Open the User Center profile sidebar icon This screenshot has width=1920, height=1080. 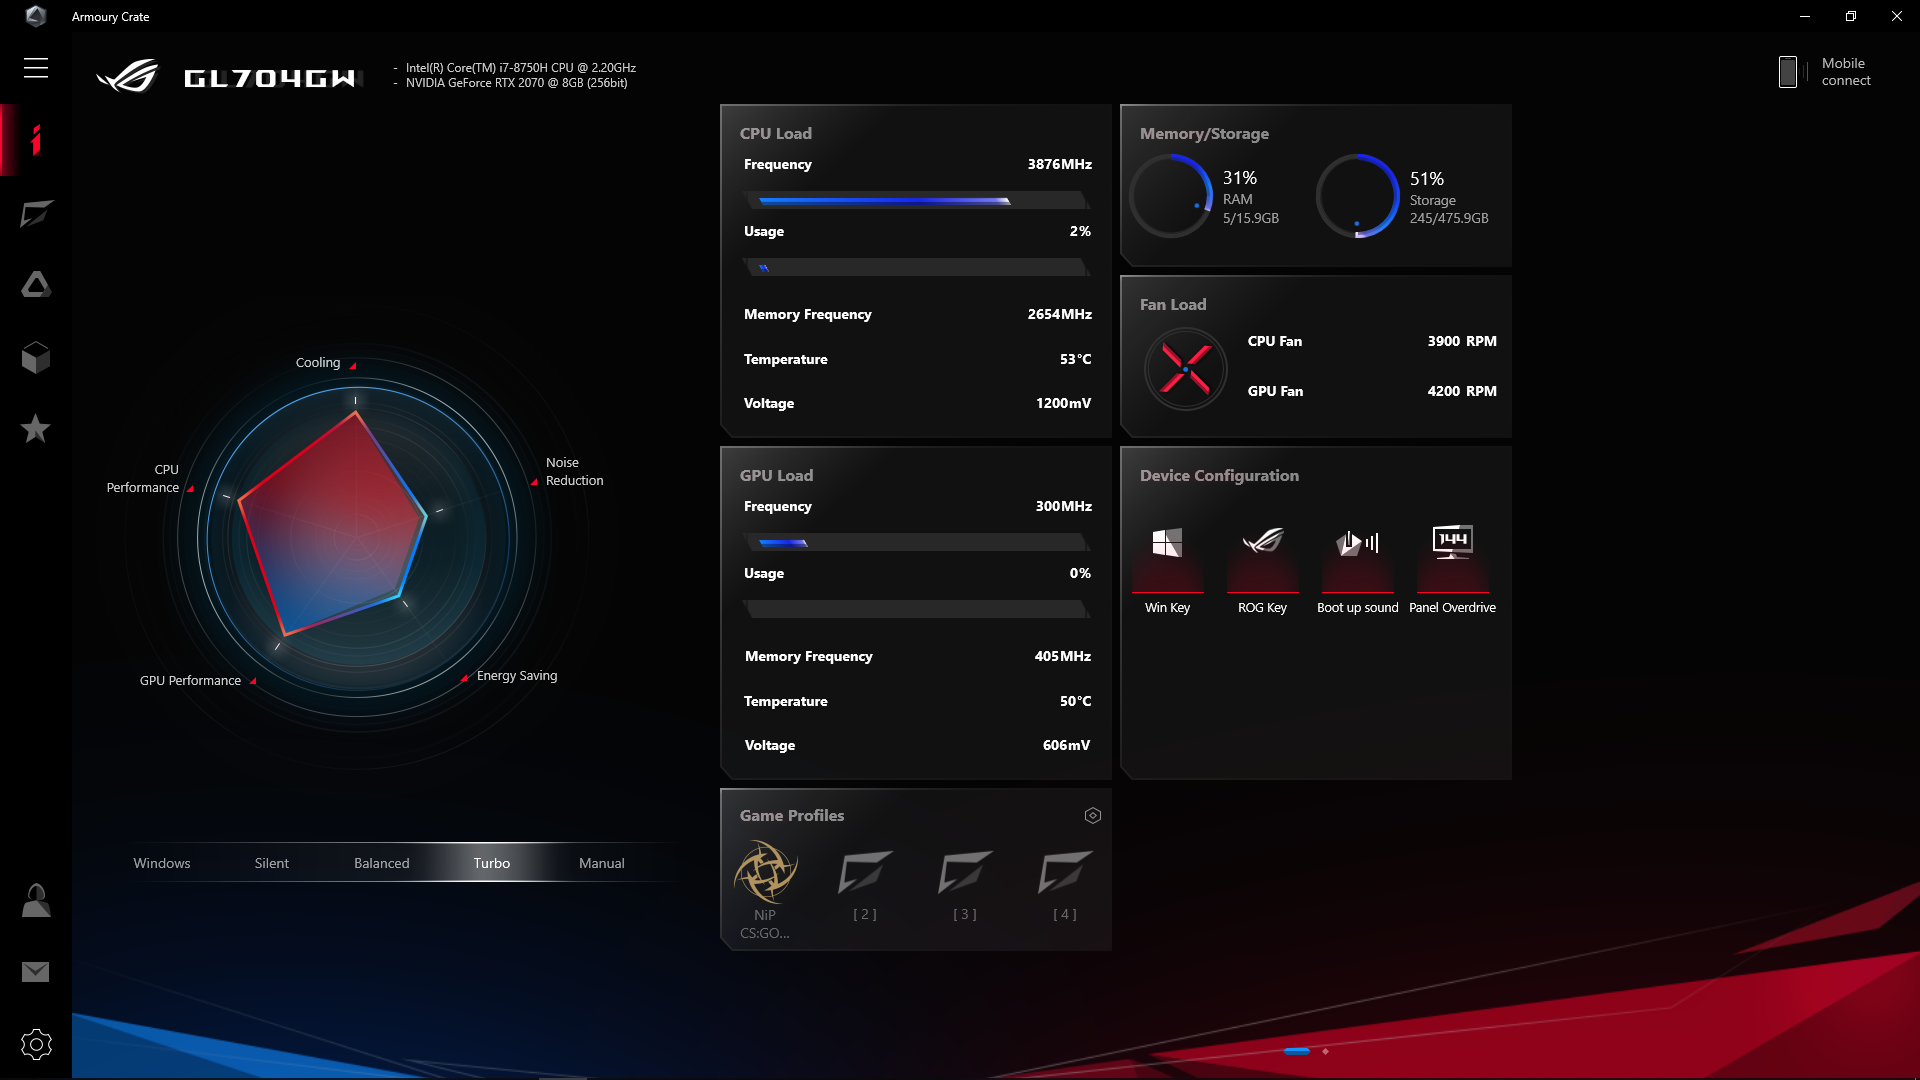point(36,900)
